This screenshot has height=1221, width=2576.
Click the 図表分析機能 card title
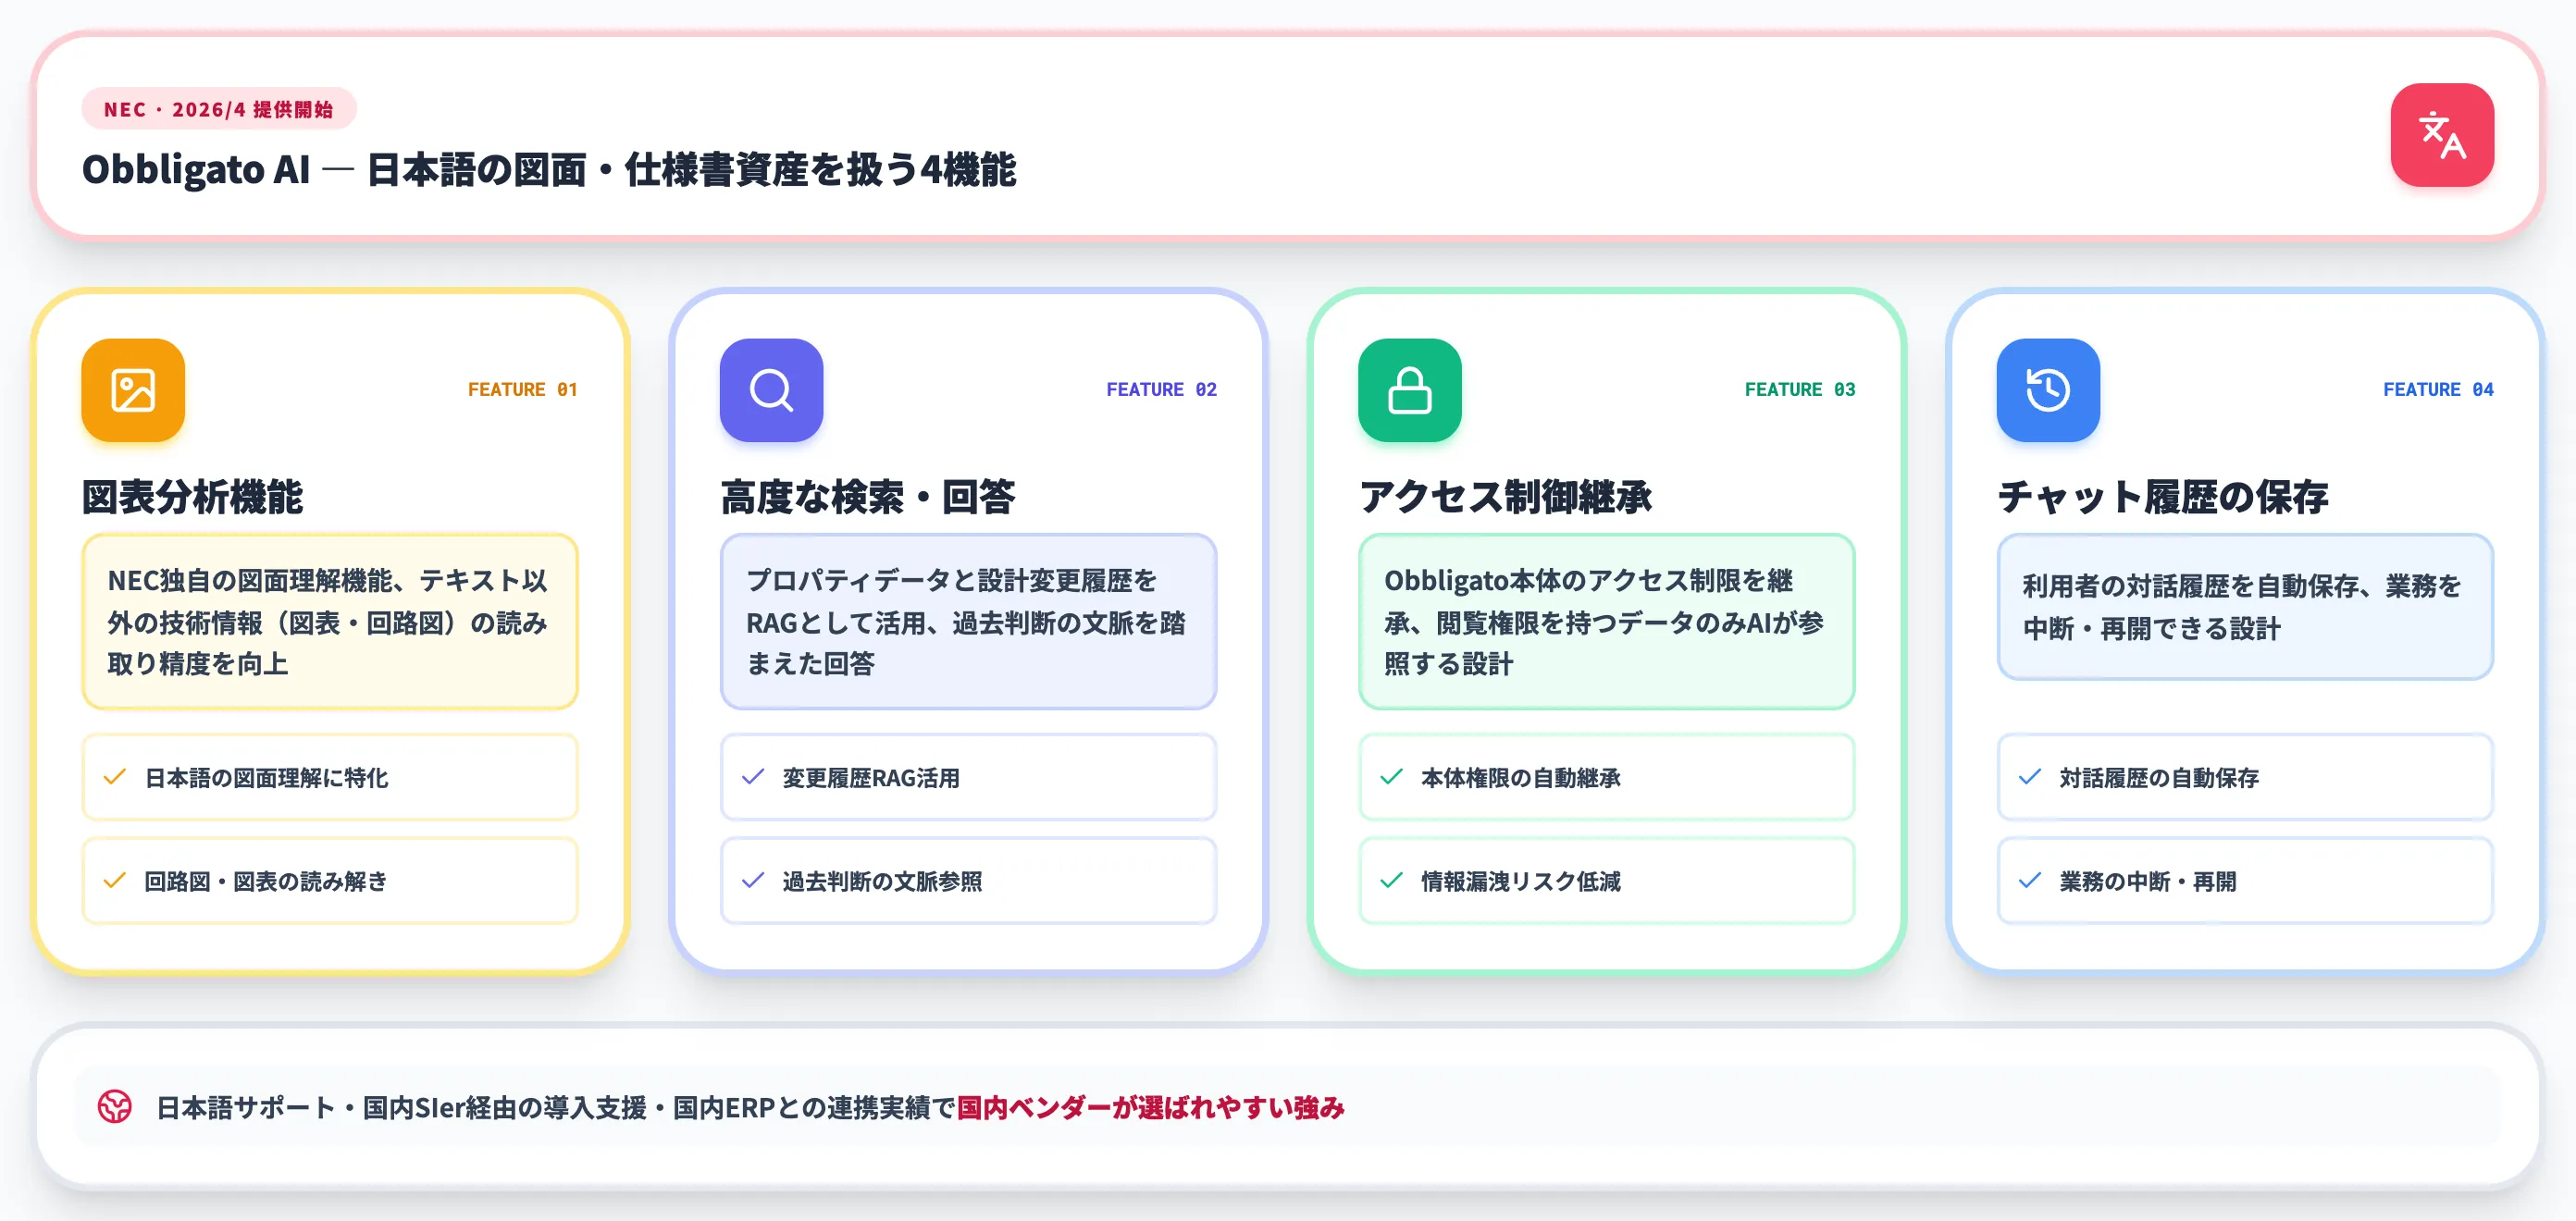(192, 497)
